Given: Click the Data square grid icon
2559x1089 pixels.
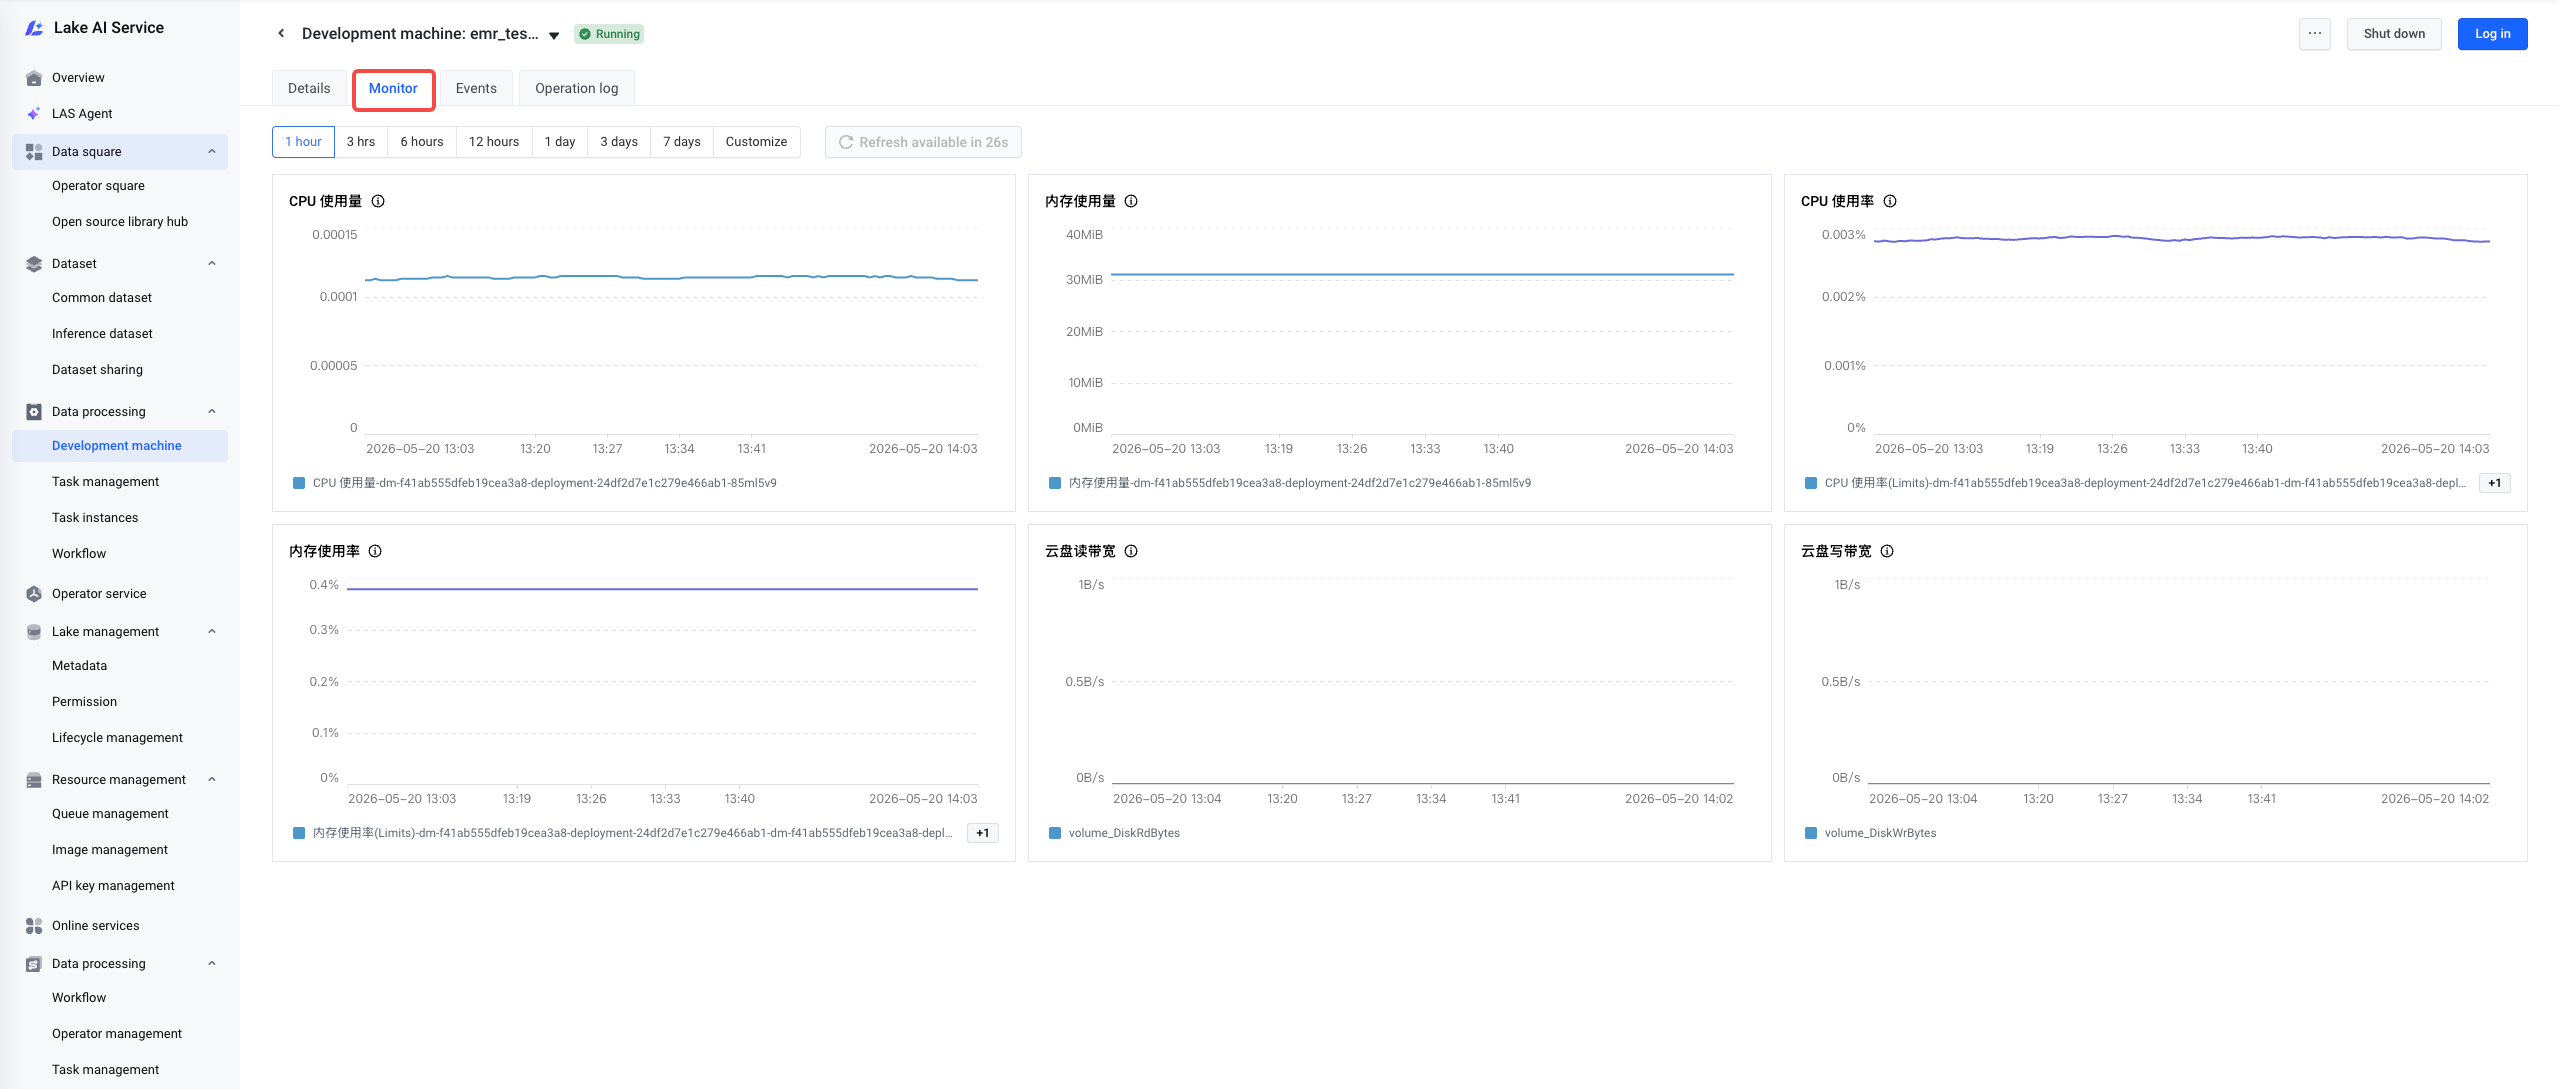Looking at the screenshot, I should point(34,152).
